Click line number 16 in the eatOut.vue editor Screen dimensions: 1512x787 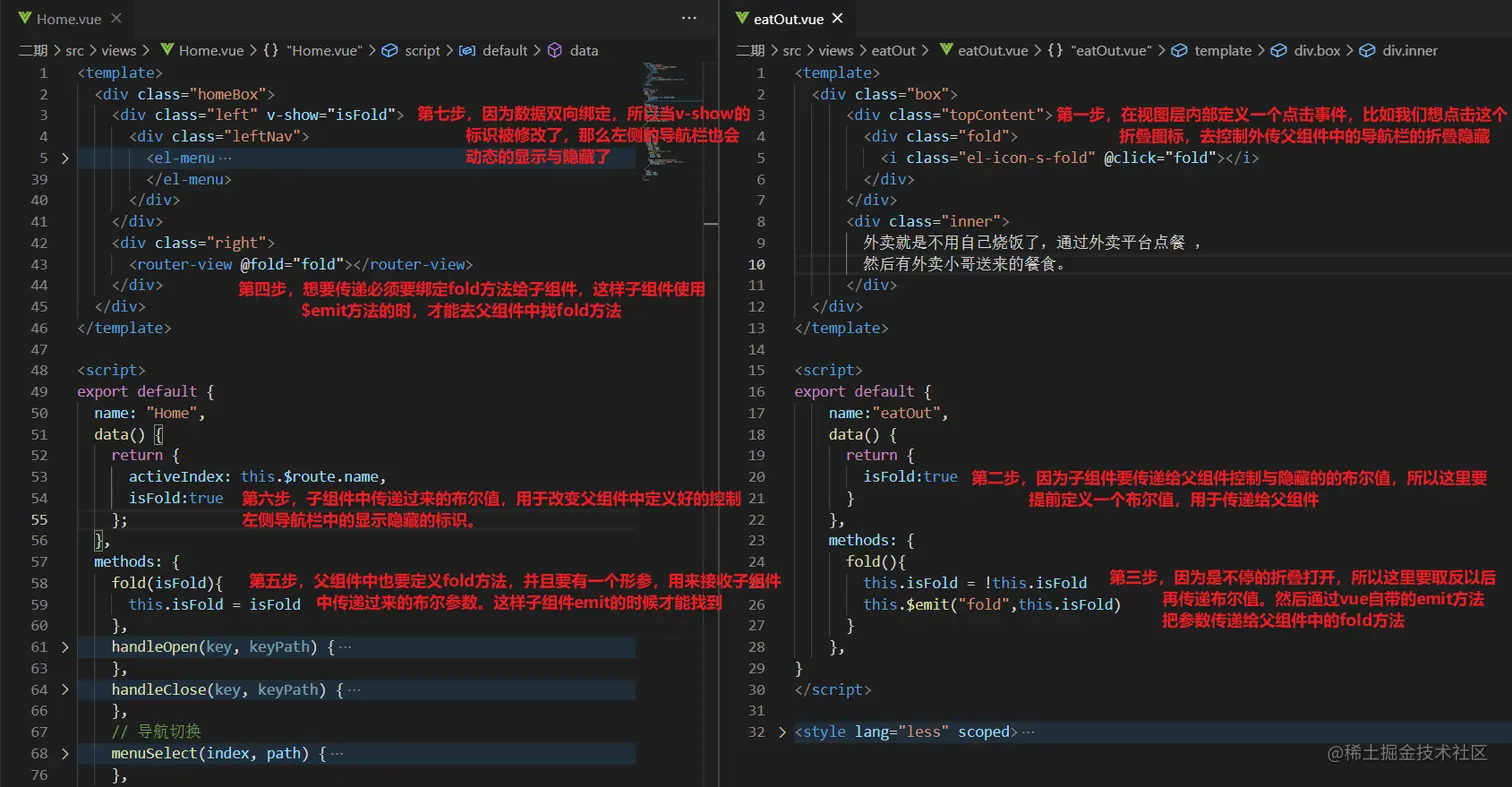[756, 392]
